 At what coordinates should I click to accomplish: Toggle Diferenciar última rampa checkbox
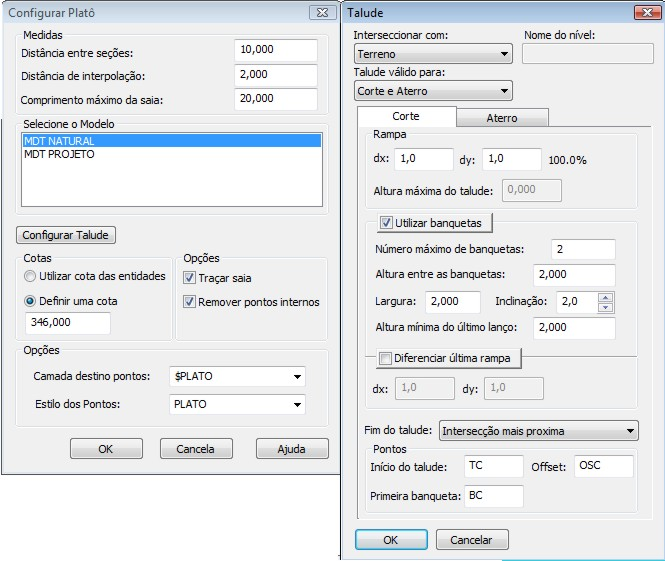click(387, 359)
